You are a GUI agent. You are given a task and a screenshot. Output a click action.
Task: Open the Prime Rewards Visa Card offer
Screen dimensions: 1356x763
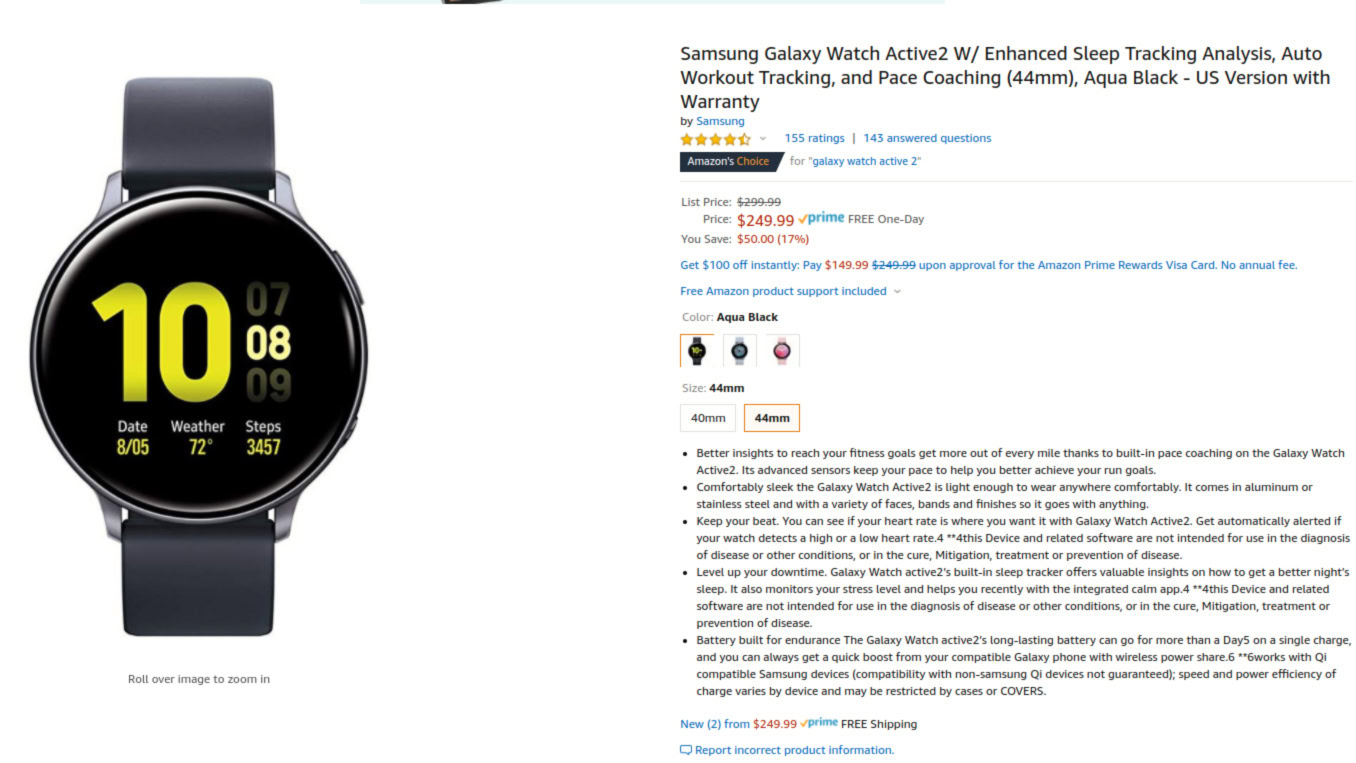[988, 265]
